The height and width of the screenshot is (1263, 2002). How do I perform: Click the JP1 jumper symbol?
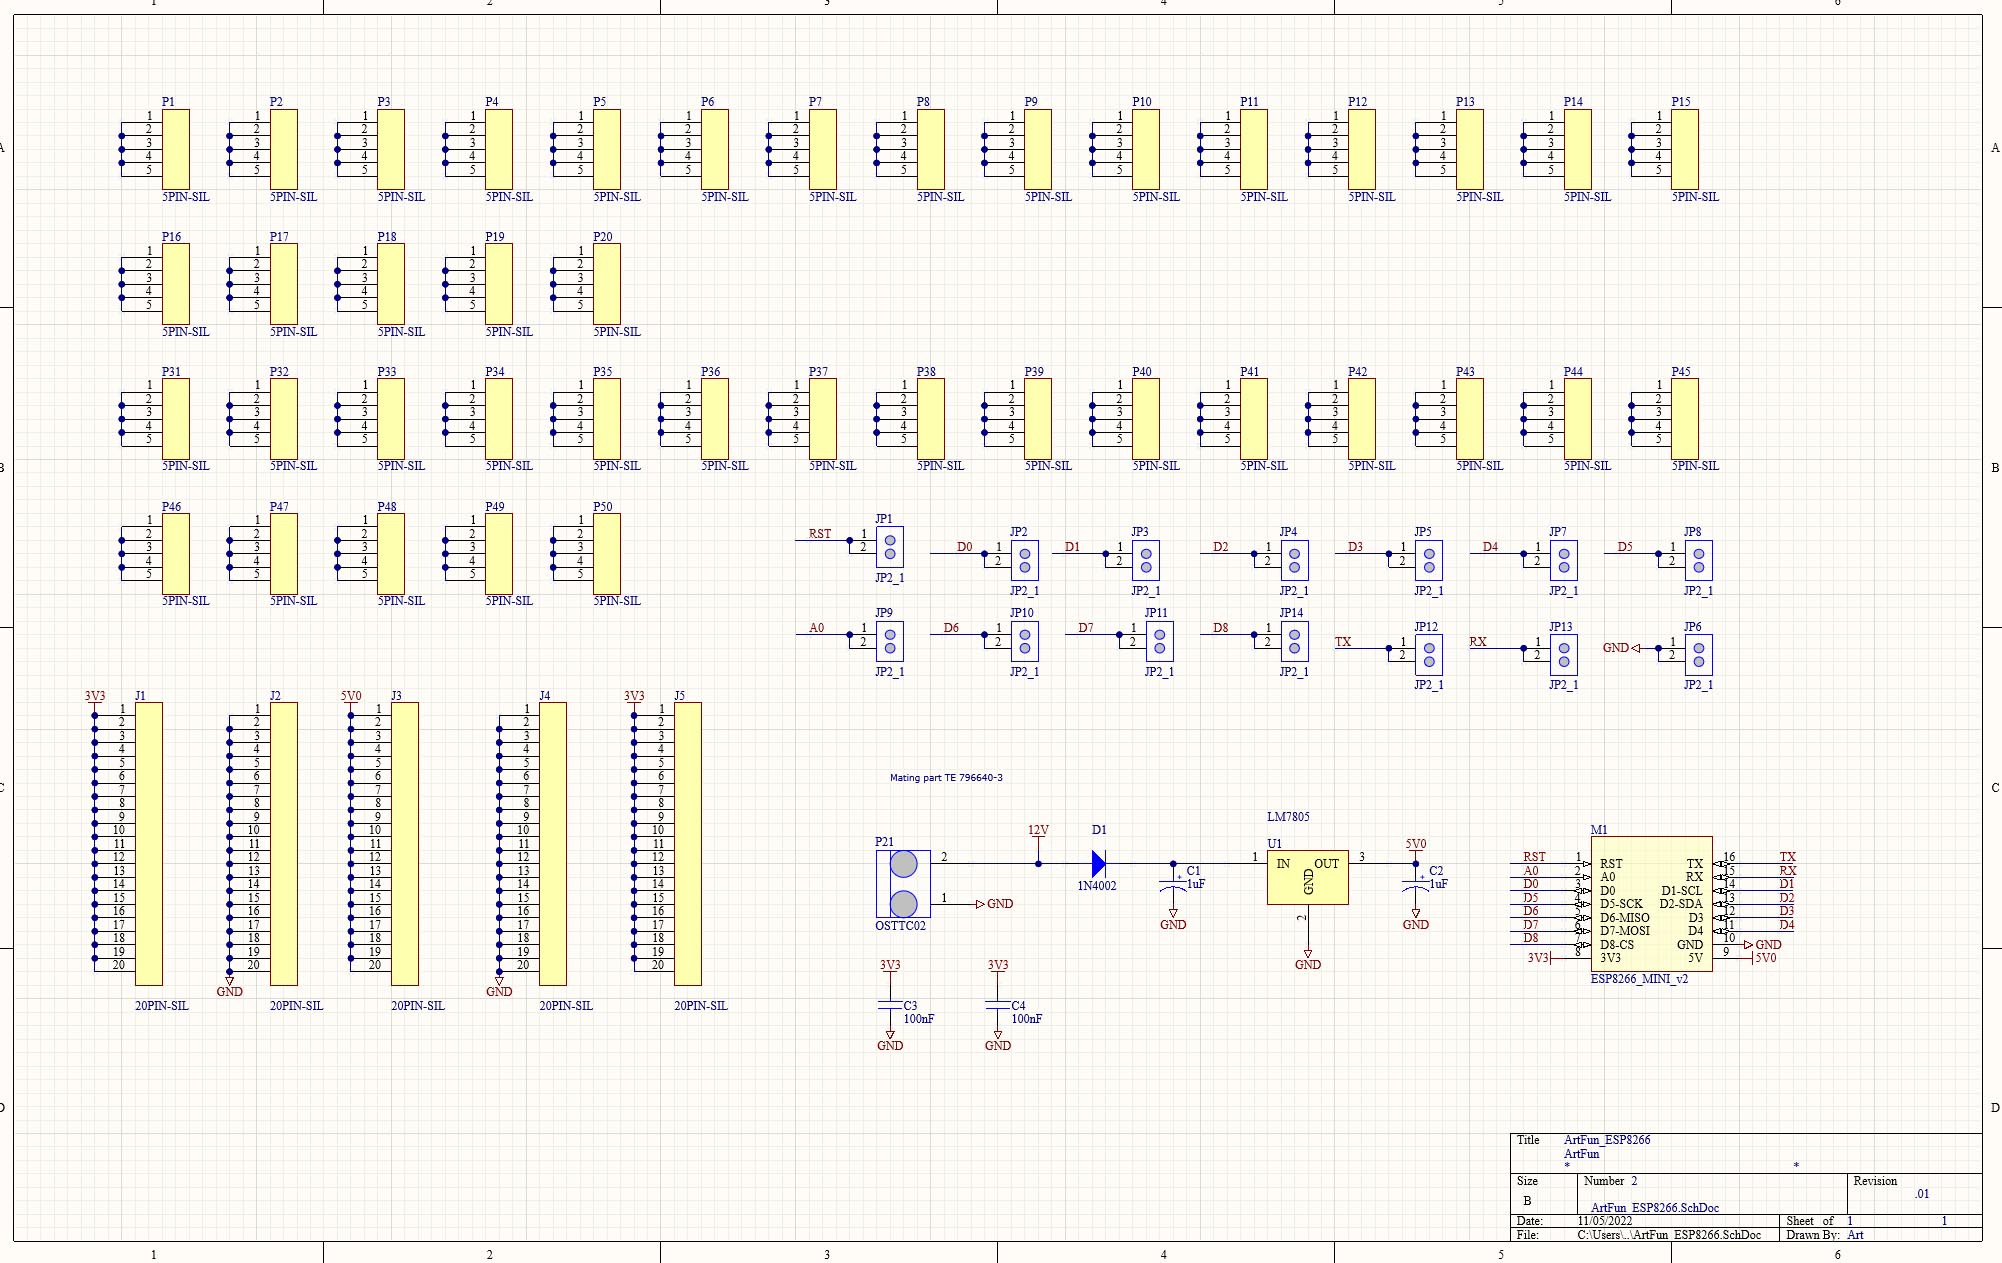pyautogui.click(x=890, y=547)
